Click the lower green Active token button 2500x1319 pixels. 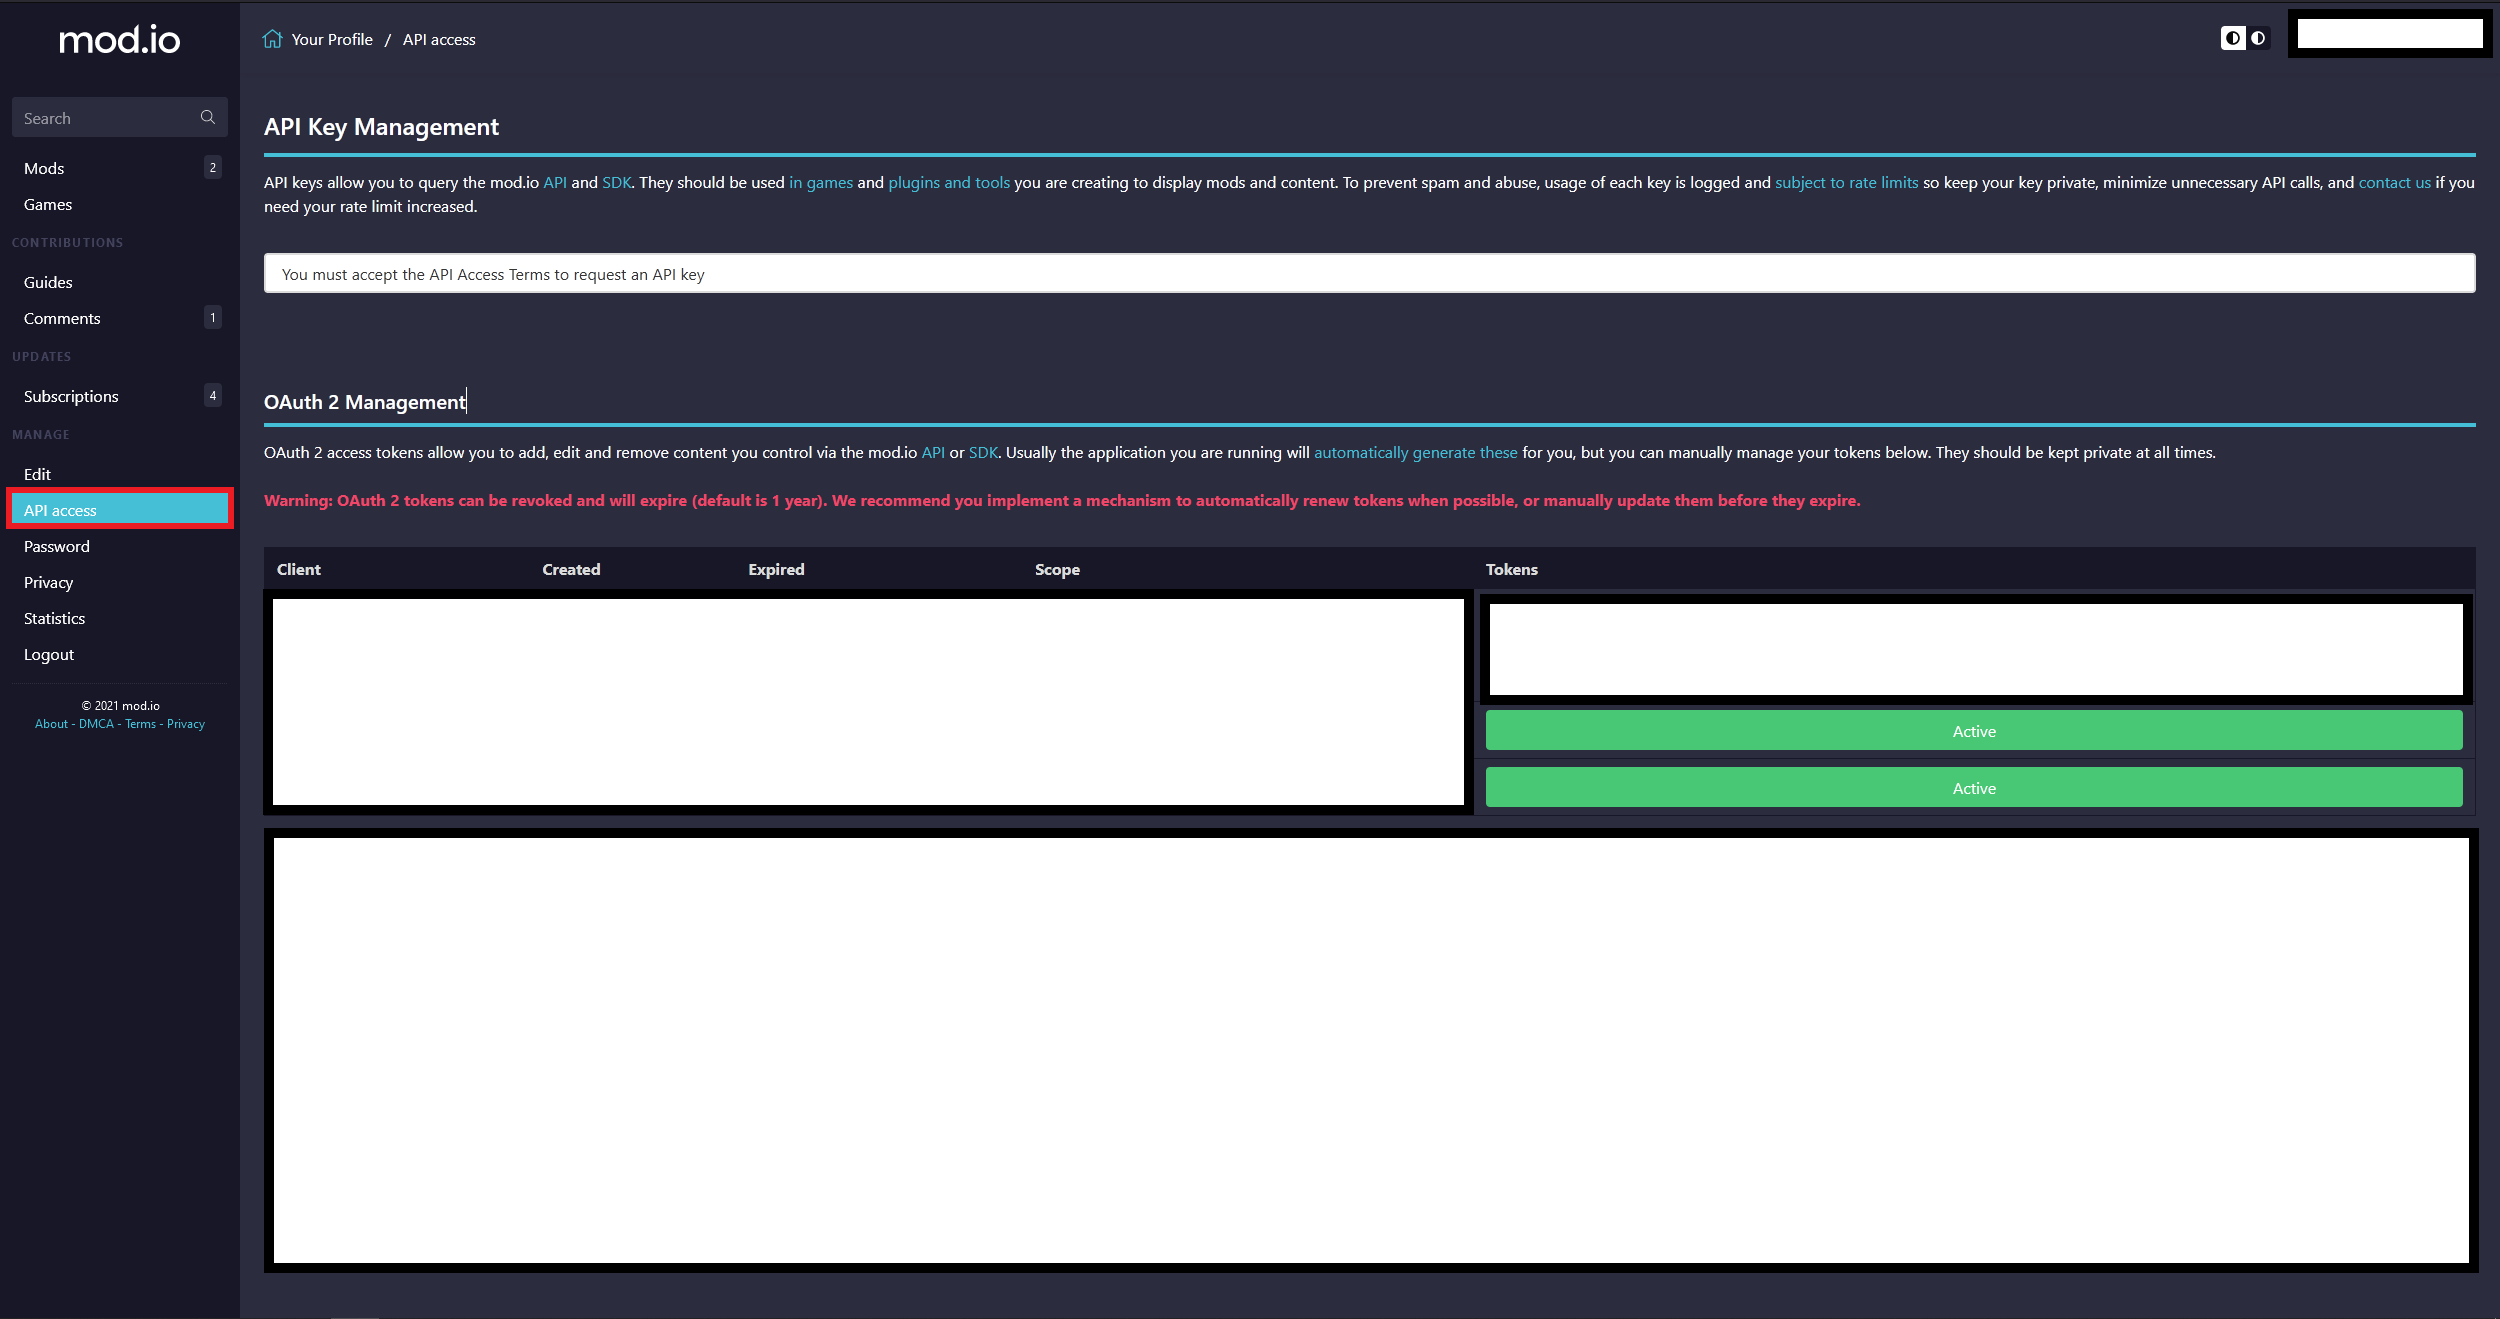click(1974, 788)
